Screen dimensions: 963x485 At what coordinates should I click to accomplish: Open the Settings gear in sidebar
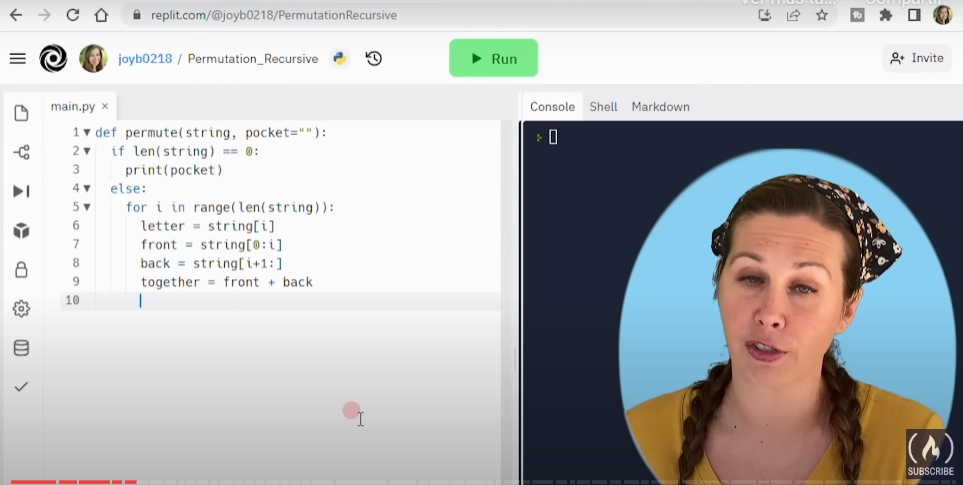tap(21, 309)
